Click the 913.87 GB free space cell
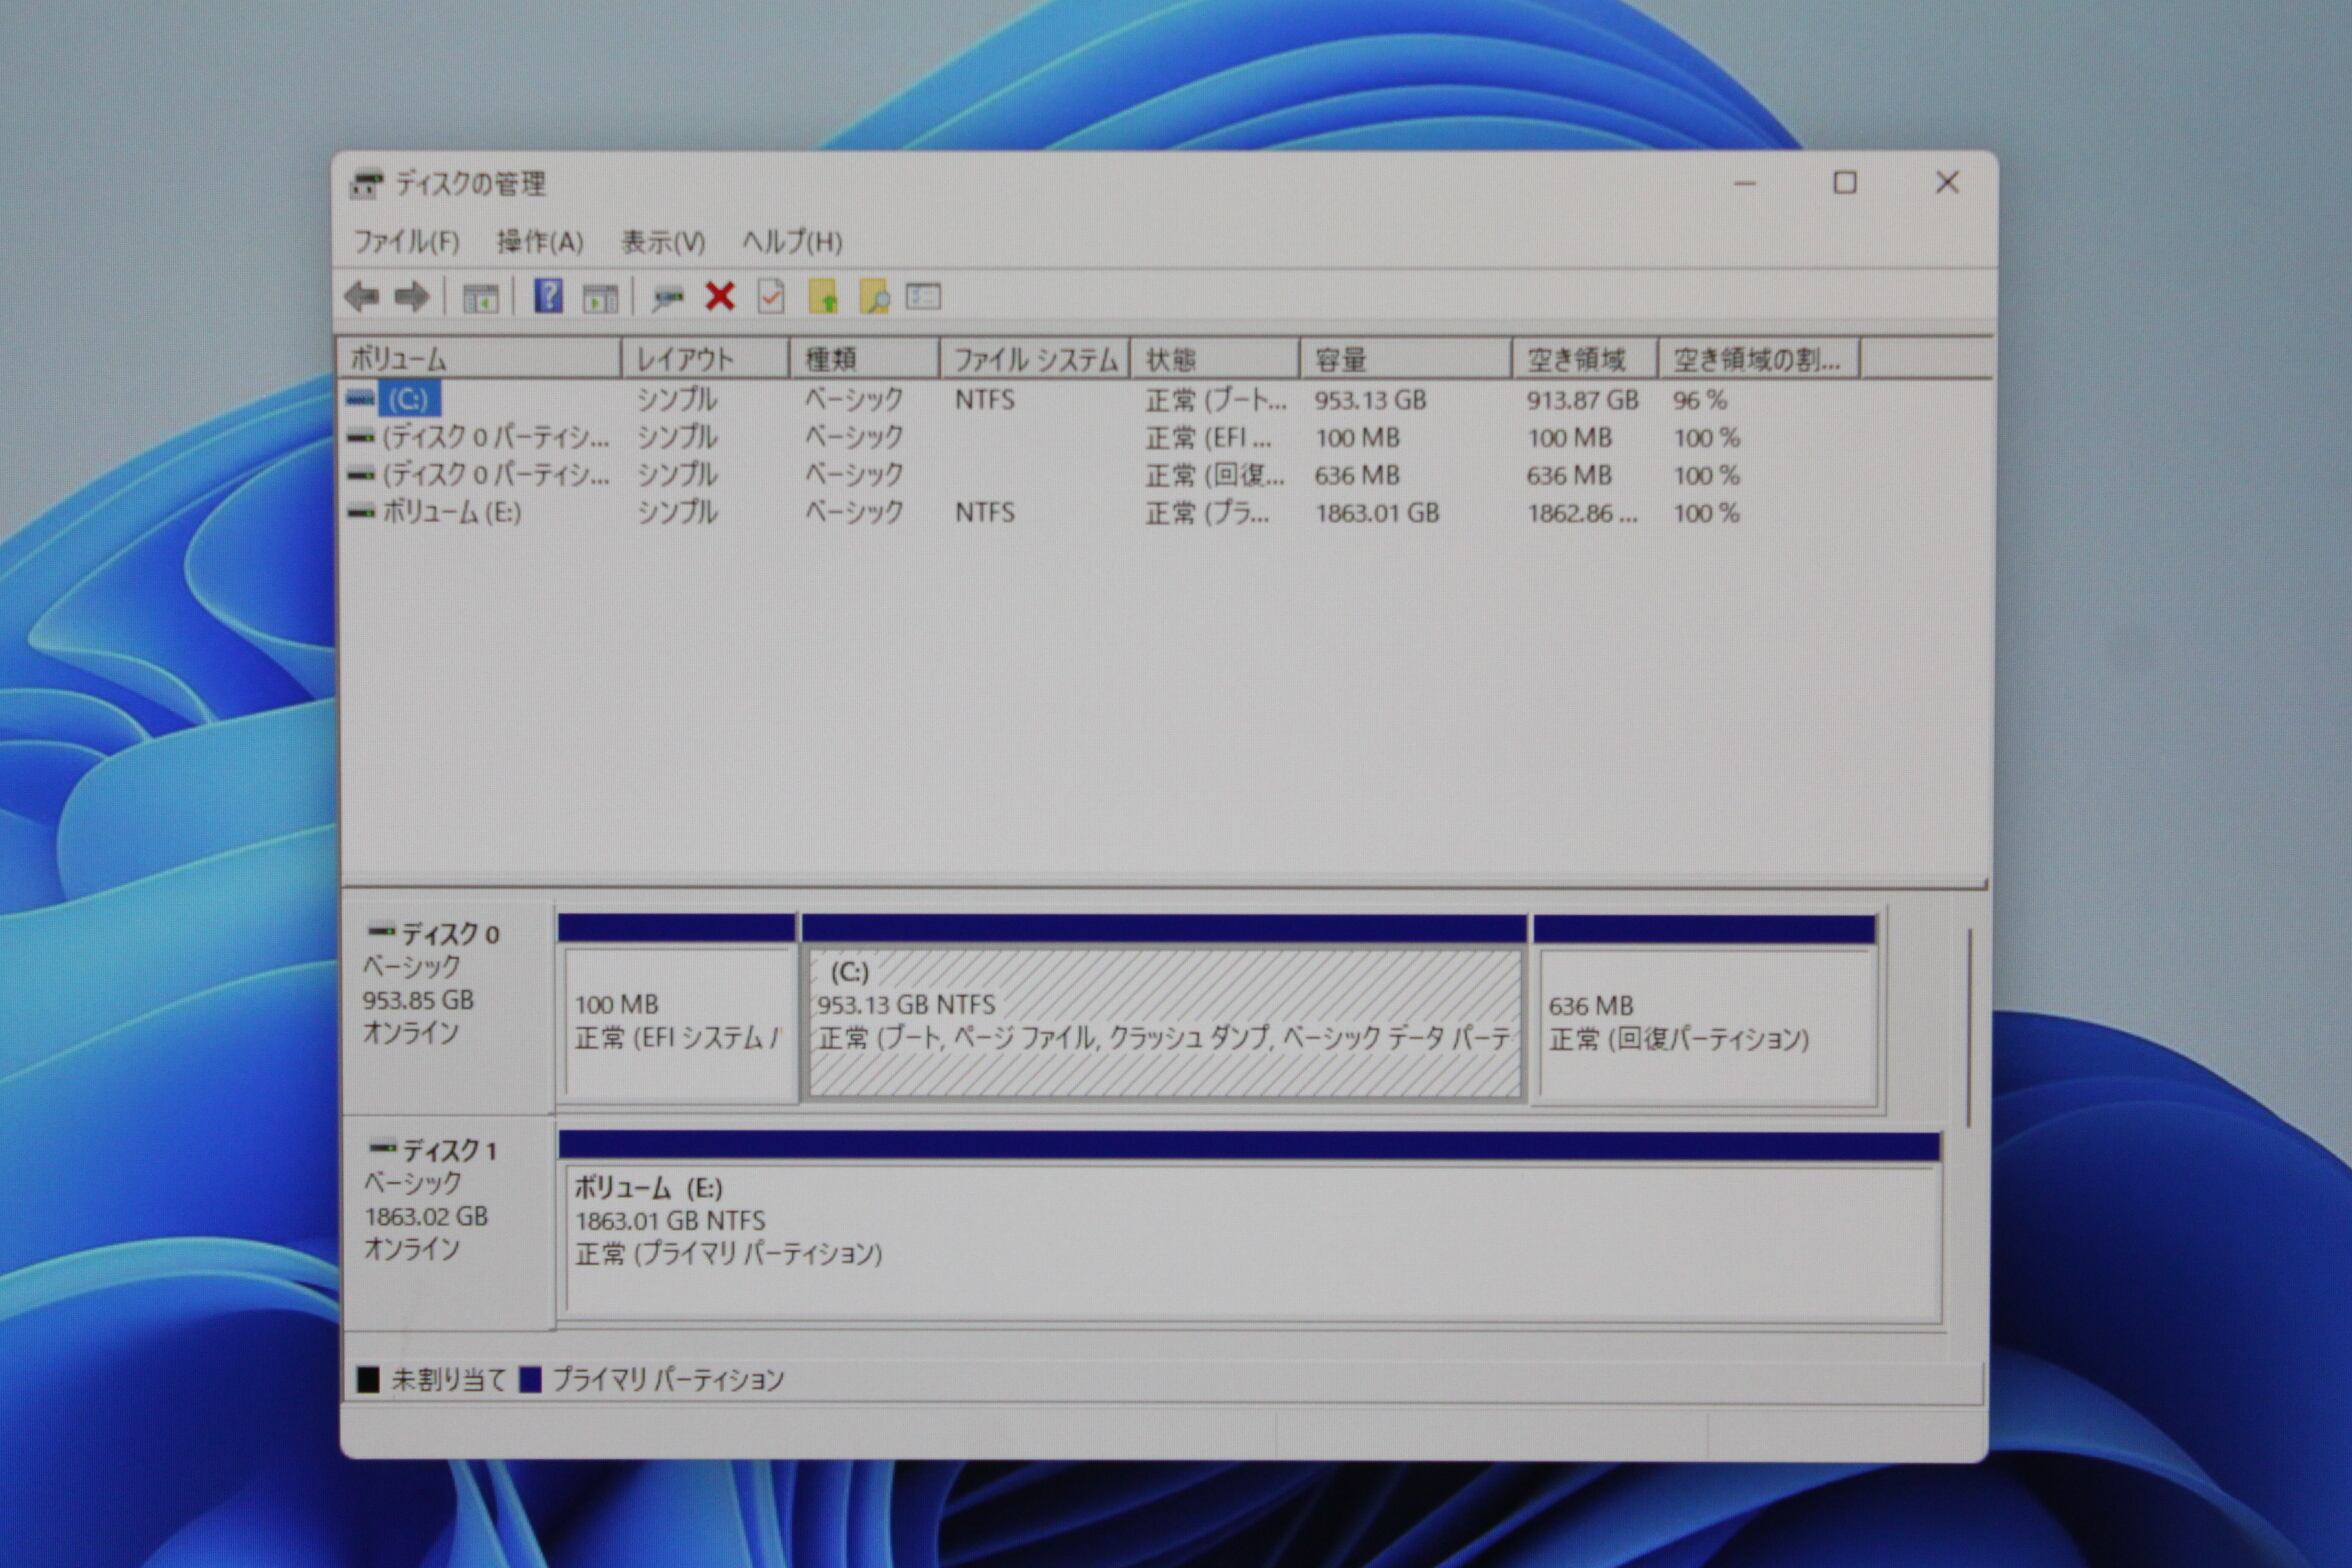The image size is (2352, 1568). 1582,400
